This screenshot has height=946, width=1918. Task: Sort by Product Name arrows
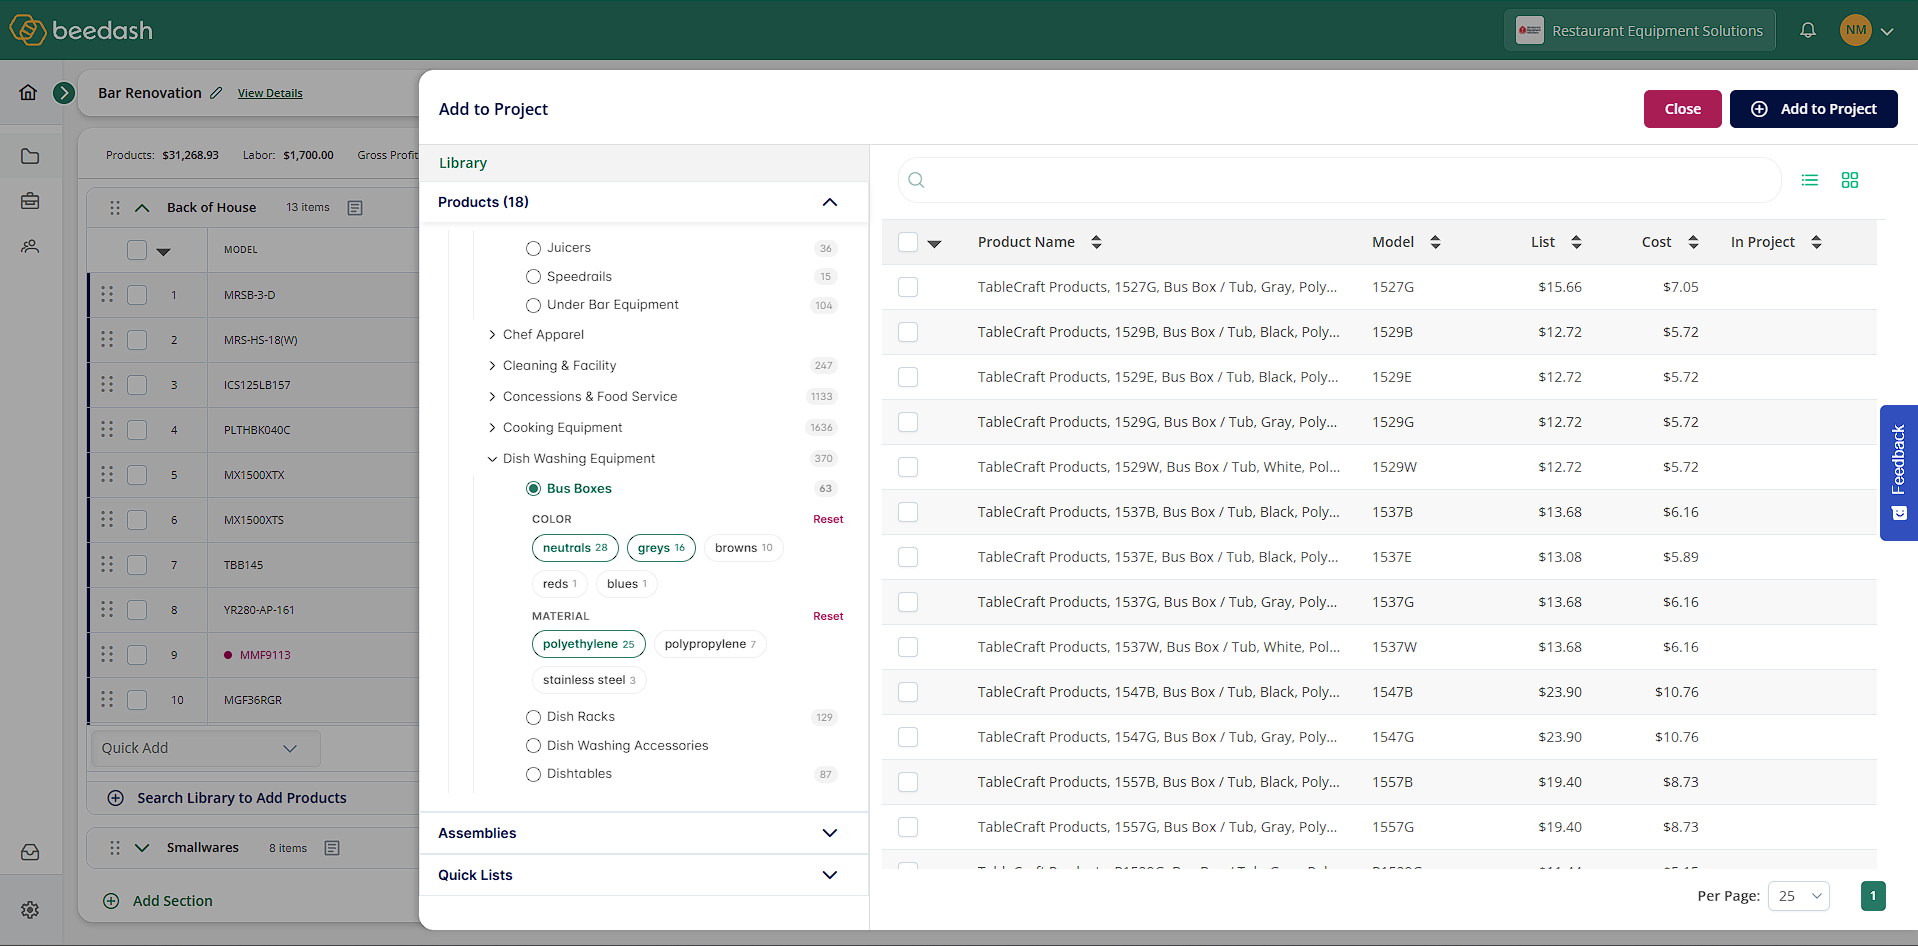coord(1096,242)
